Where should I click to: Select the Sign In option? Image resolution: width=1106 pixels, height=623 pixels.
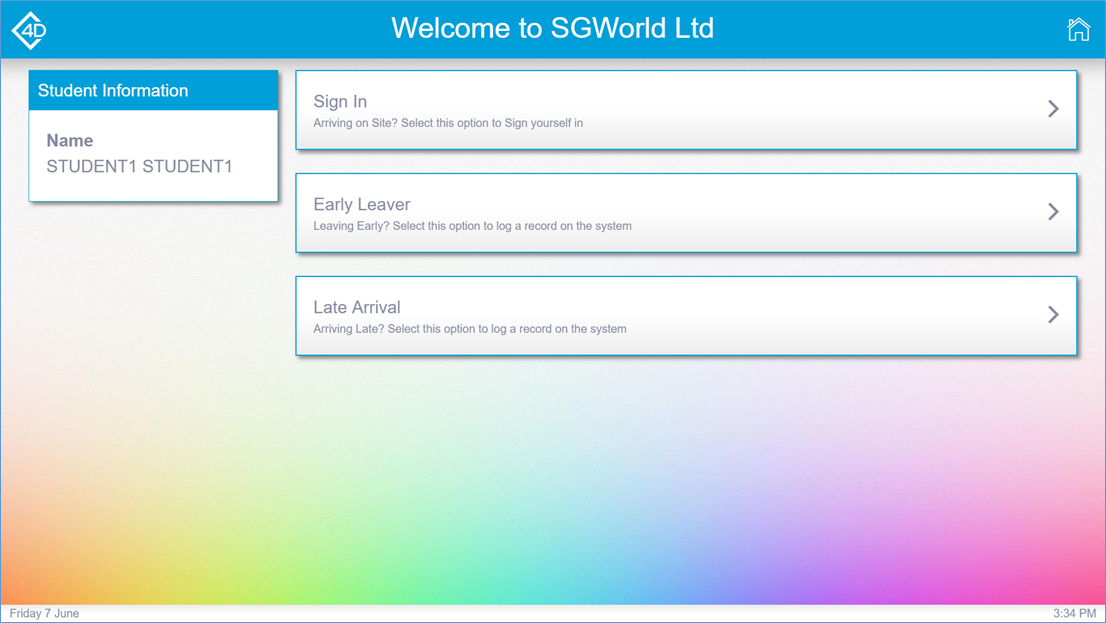pos(686,110)
